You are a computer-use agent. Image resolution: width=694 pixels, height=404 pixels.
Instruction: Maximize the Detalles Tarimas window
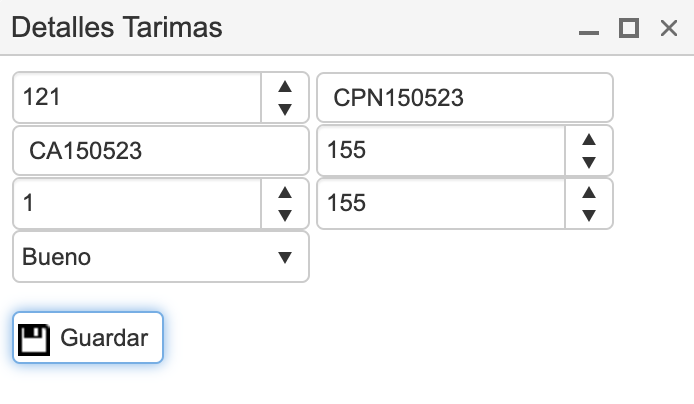pyautogui.click(x=628, y=28)
